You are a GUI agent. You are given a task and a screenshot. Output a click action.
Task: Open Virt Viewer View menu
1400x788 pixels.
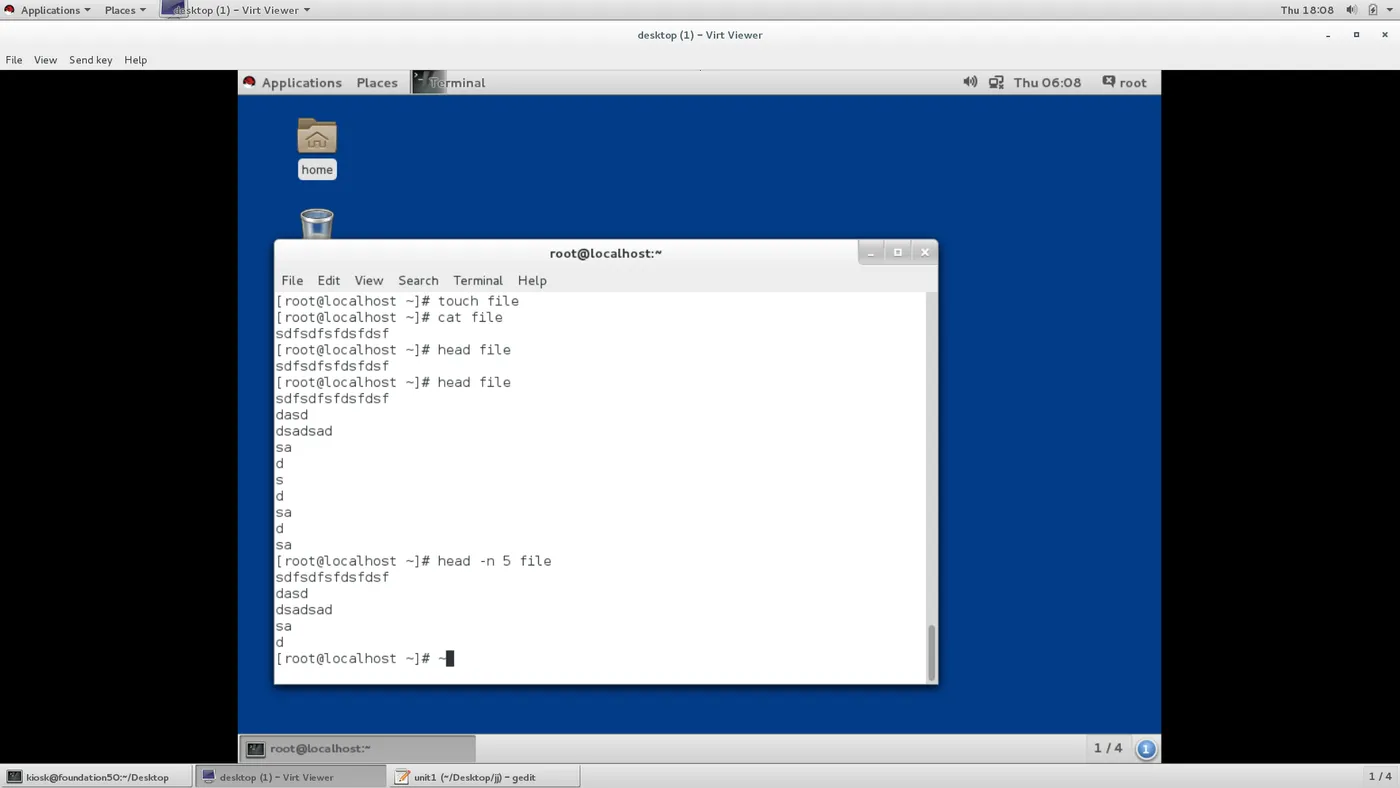point(46,60)
